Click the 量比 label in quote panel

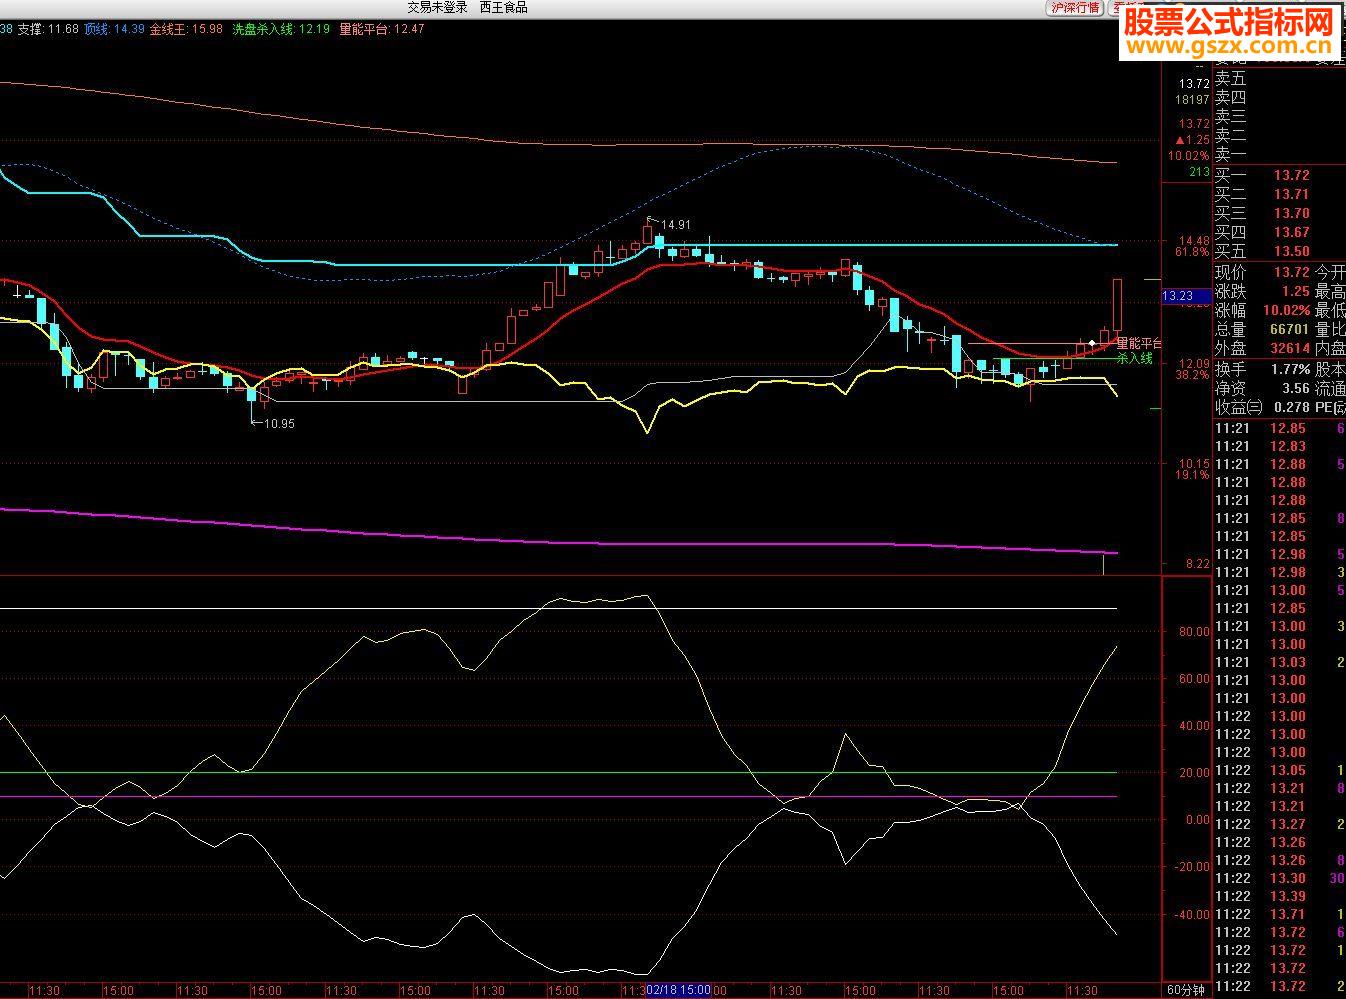1330,329
